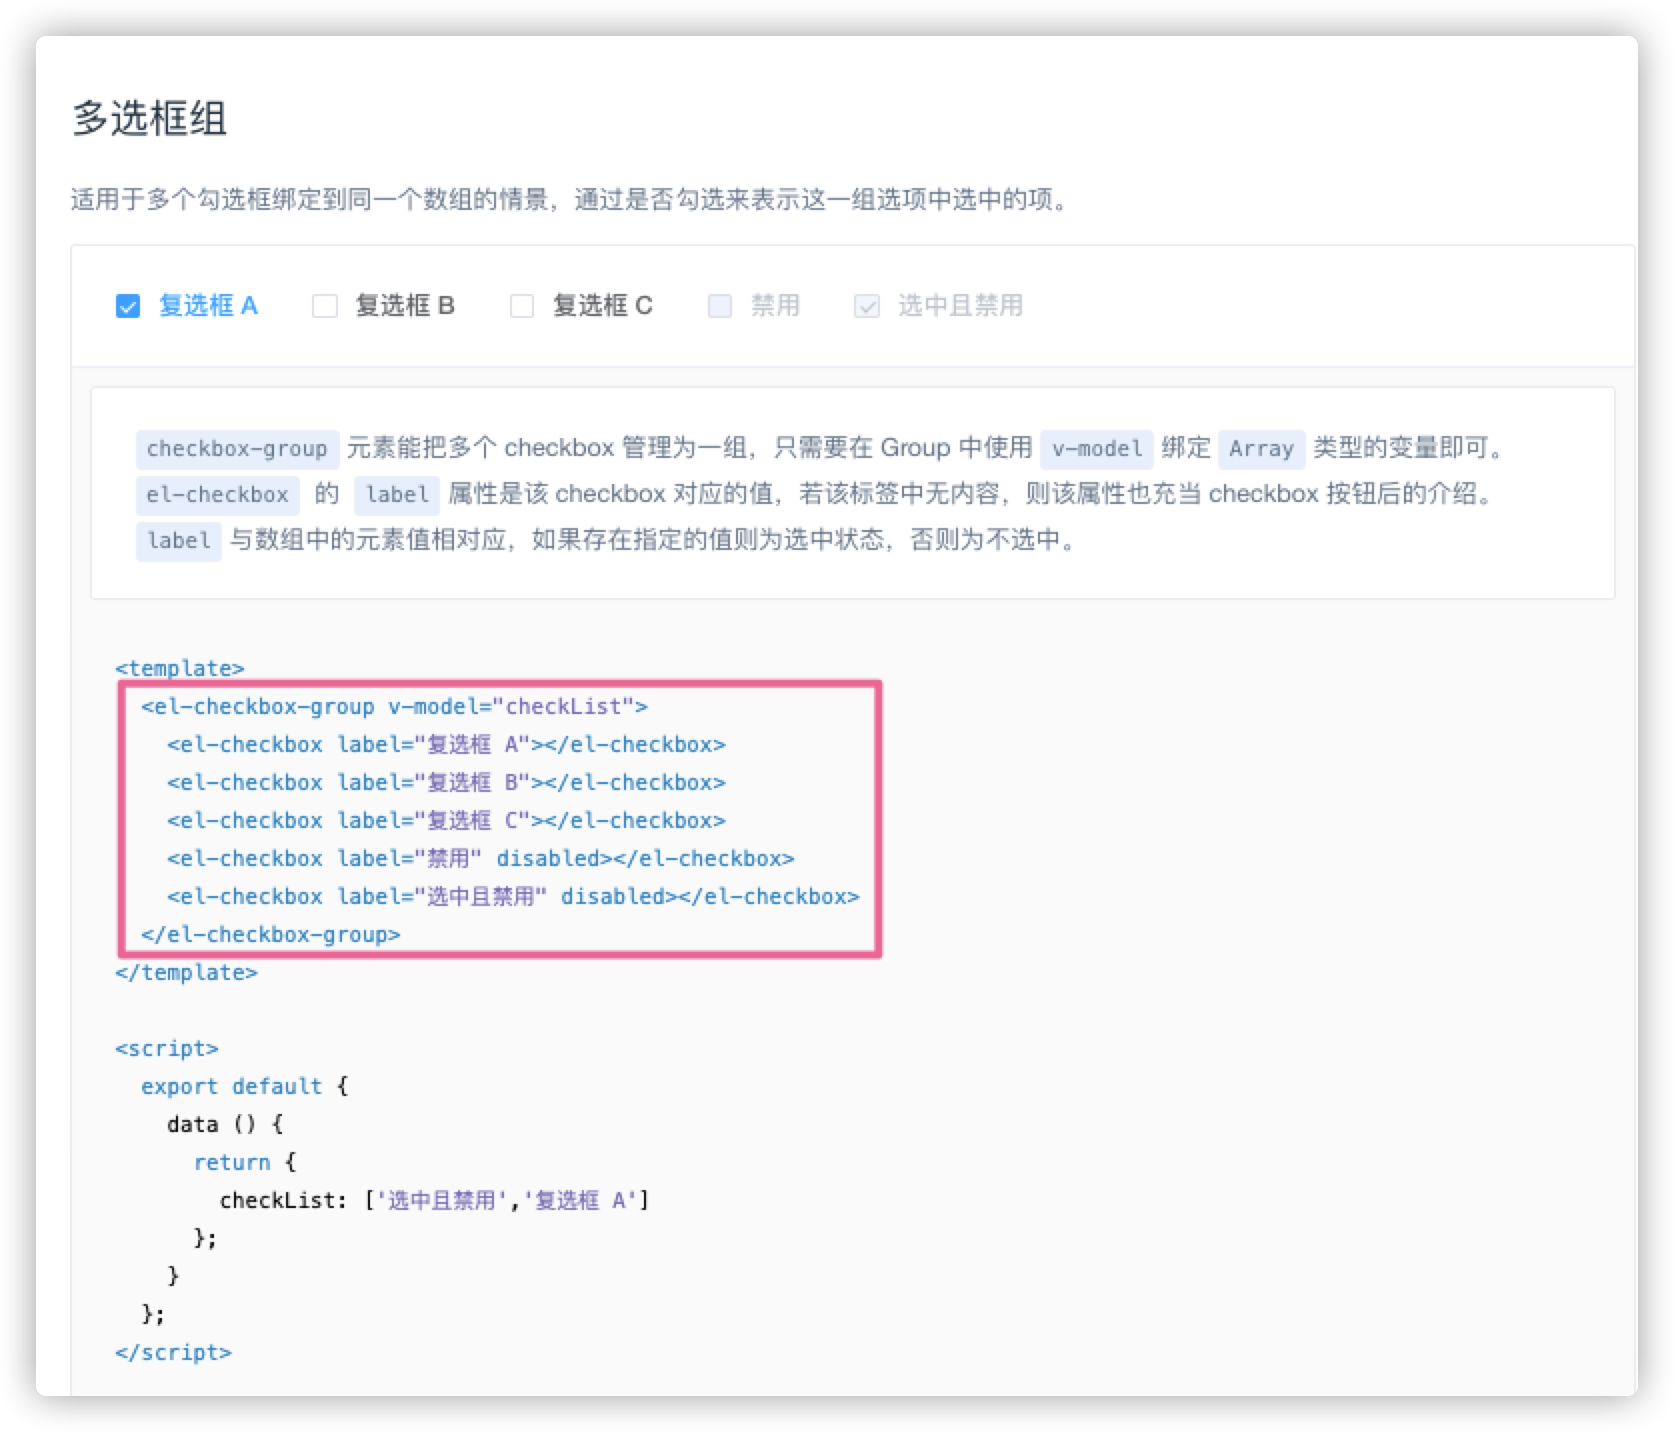Image resolution: width=1674 pixels, height=1432 pixels.
Task: Click the label code tag before 与数组中
Action: pyautogui.click(x=178, y=541)
